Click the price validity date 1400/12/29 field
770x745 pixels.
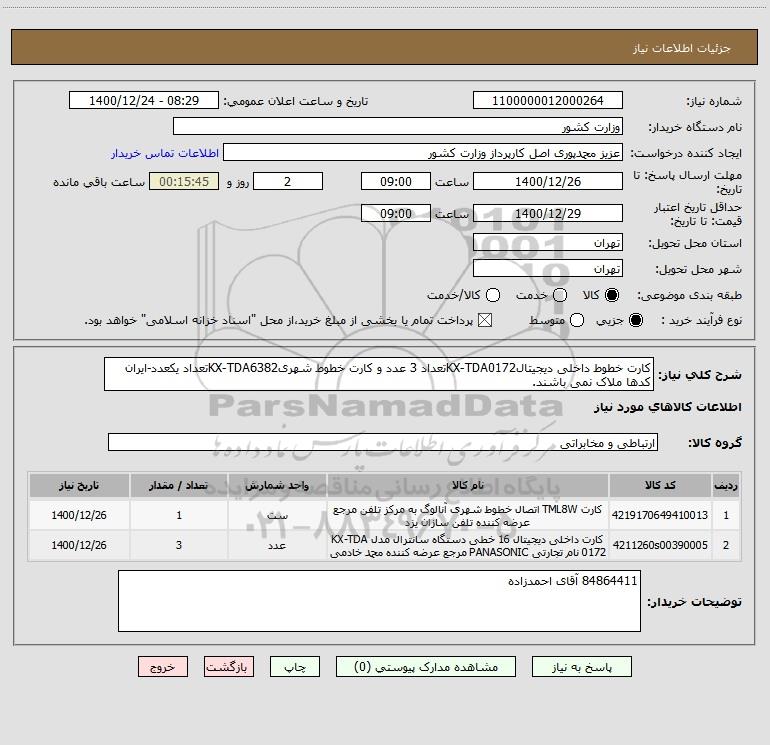(548, 213)
